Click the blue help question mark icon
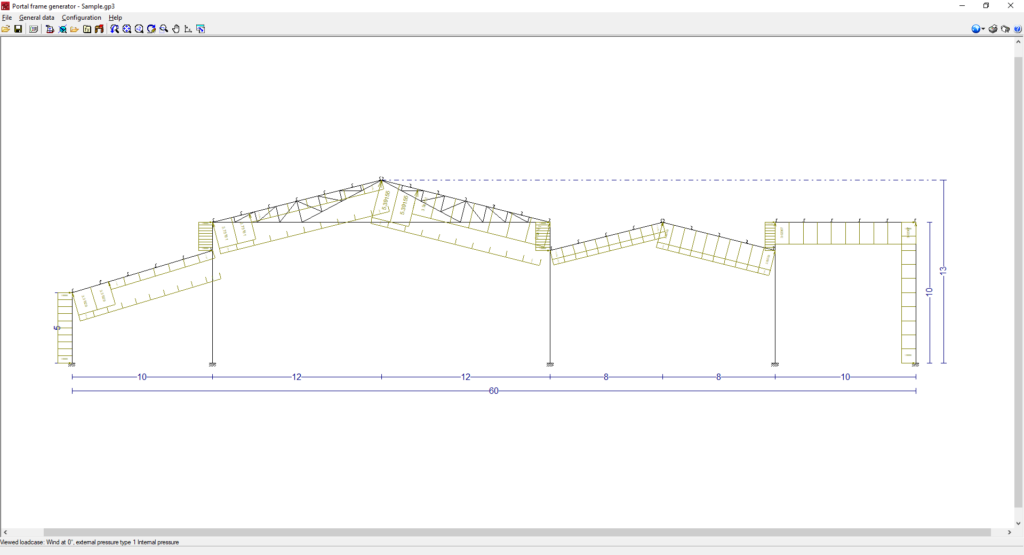Screen dimensions: 1024x555 [x=1017, y=29]
